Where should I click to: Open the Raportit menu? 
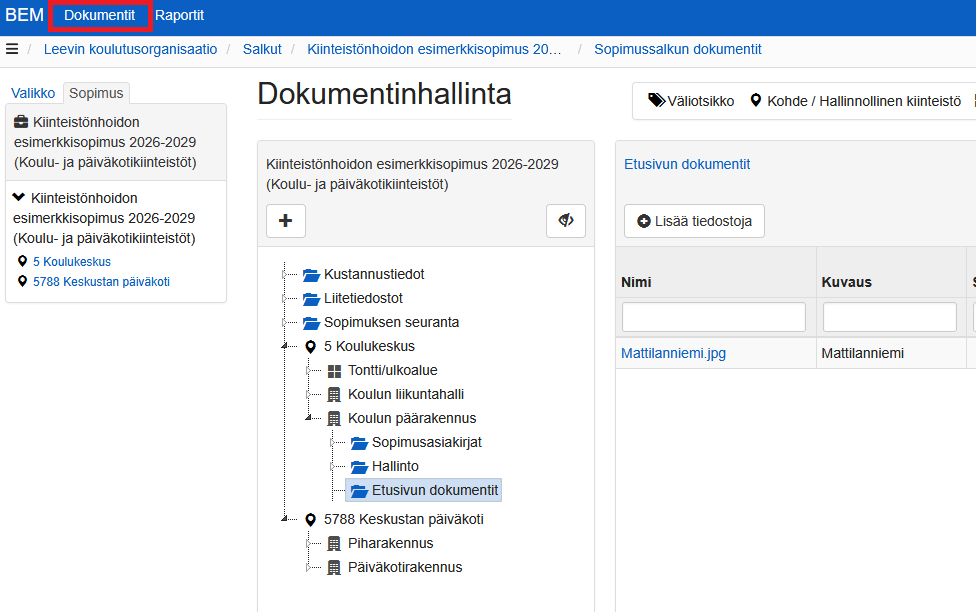click(179, 16)
